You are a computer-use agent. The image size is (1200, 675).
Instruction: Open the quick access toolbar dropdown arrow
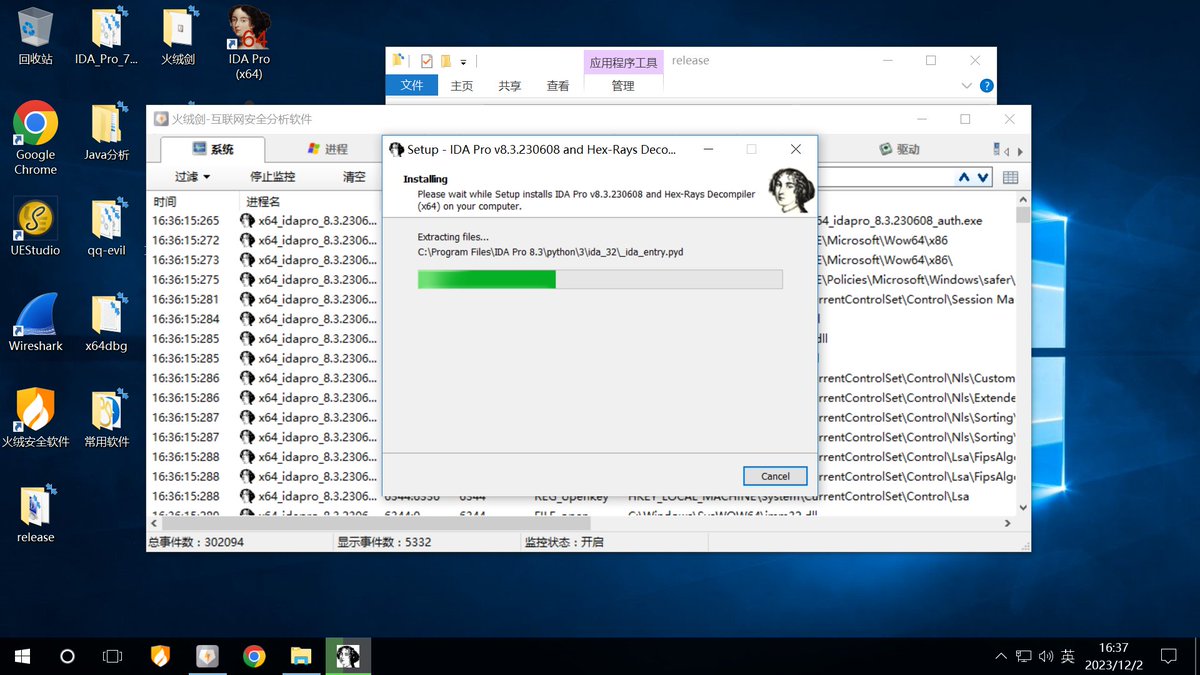tap(464, 62)
